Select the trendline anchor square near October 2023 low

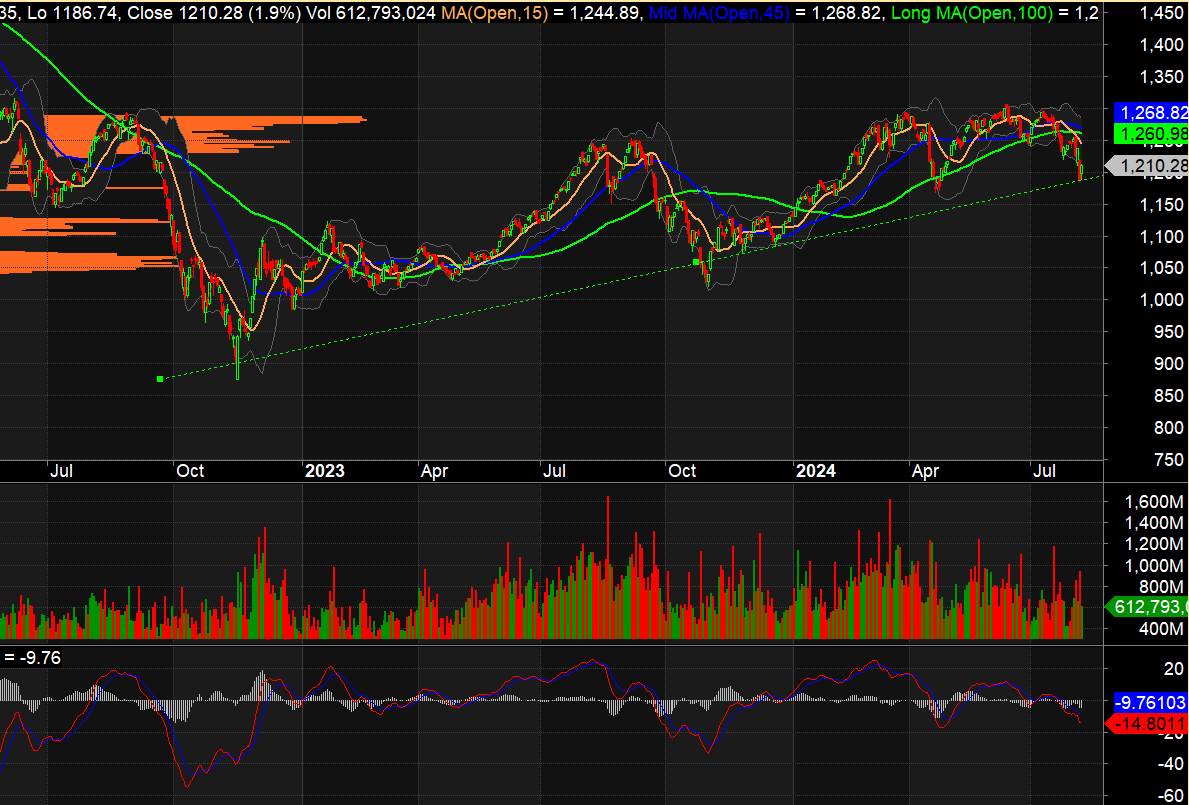(x=696, y=262)
